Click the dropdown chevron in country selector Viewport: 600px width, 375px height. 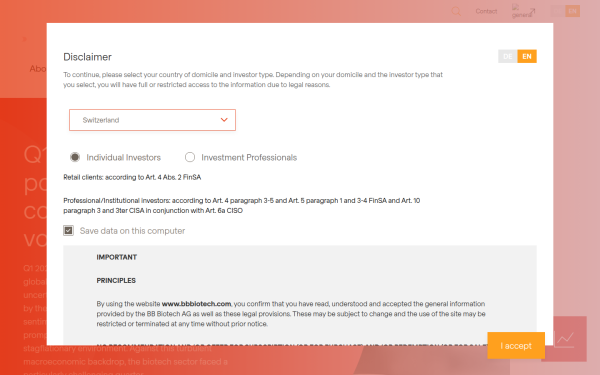click(x=224, y=120)
